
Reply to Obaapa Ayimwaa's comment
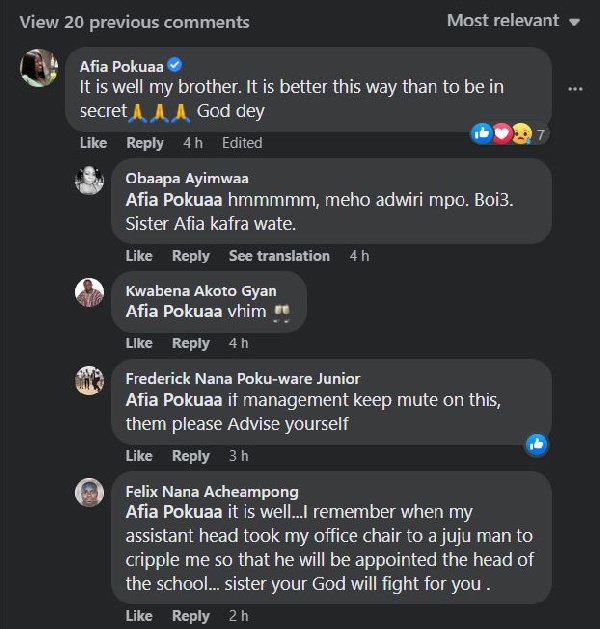point(190,256)
